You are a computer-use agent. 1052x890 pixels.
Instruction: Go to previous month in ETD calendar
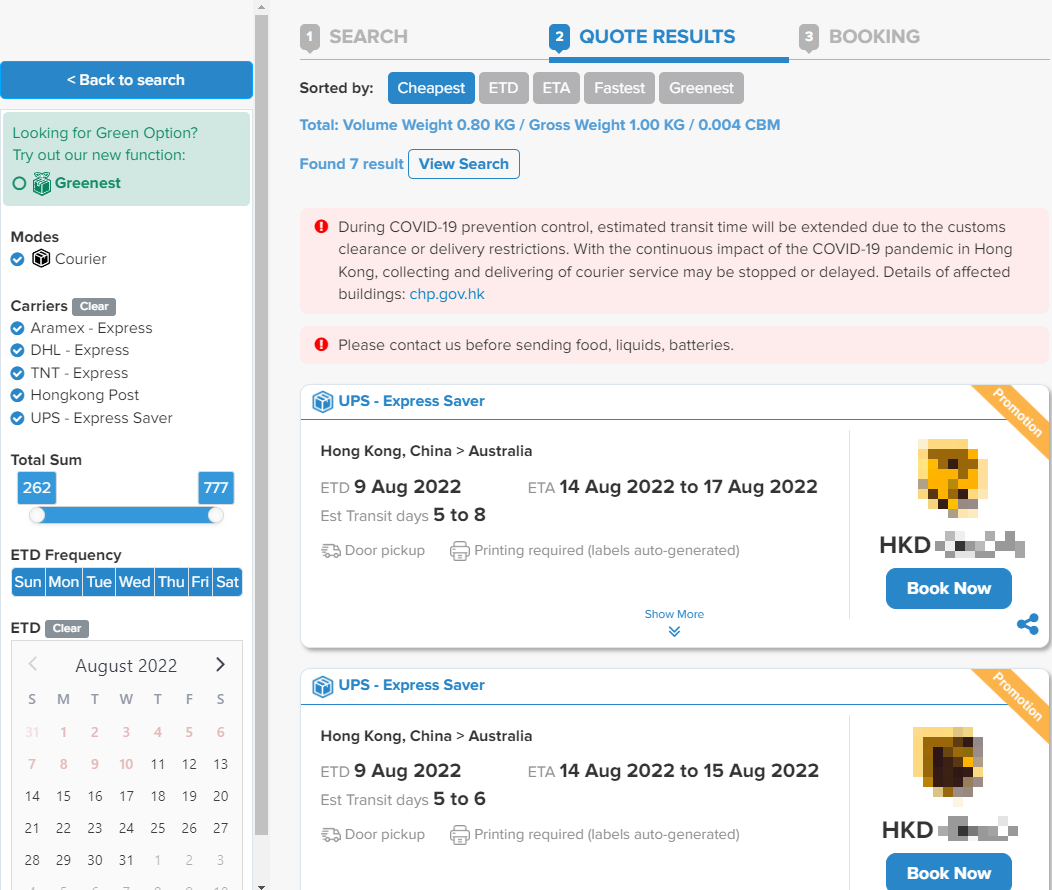(32, 665)
